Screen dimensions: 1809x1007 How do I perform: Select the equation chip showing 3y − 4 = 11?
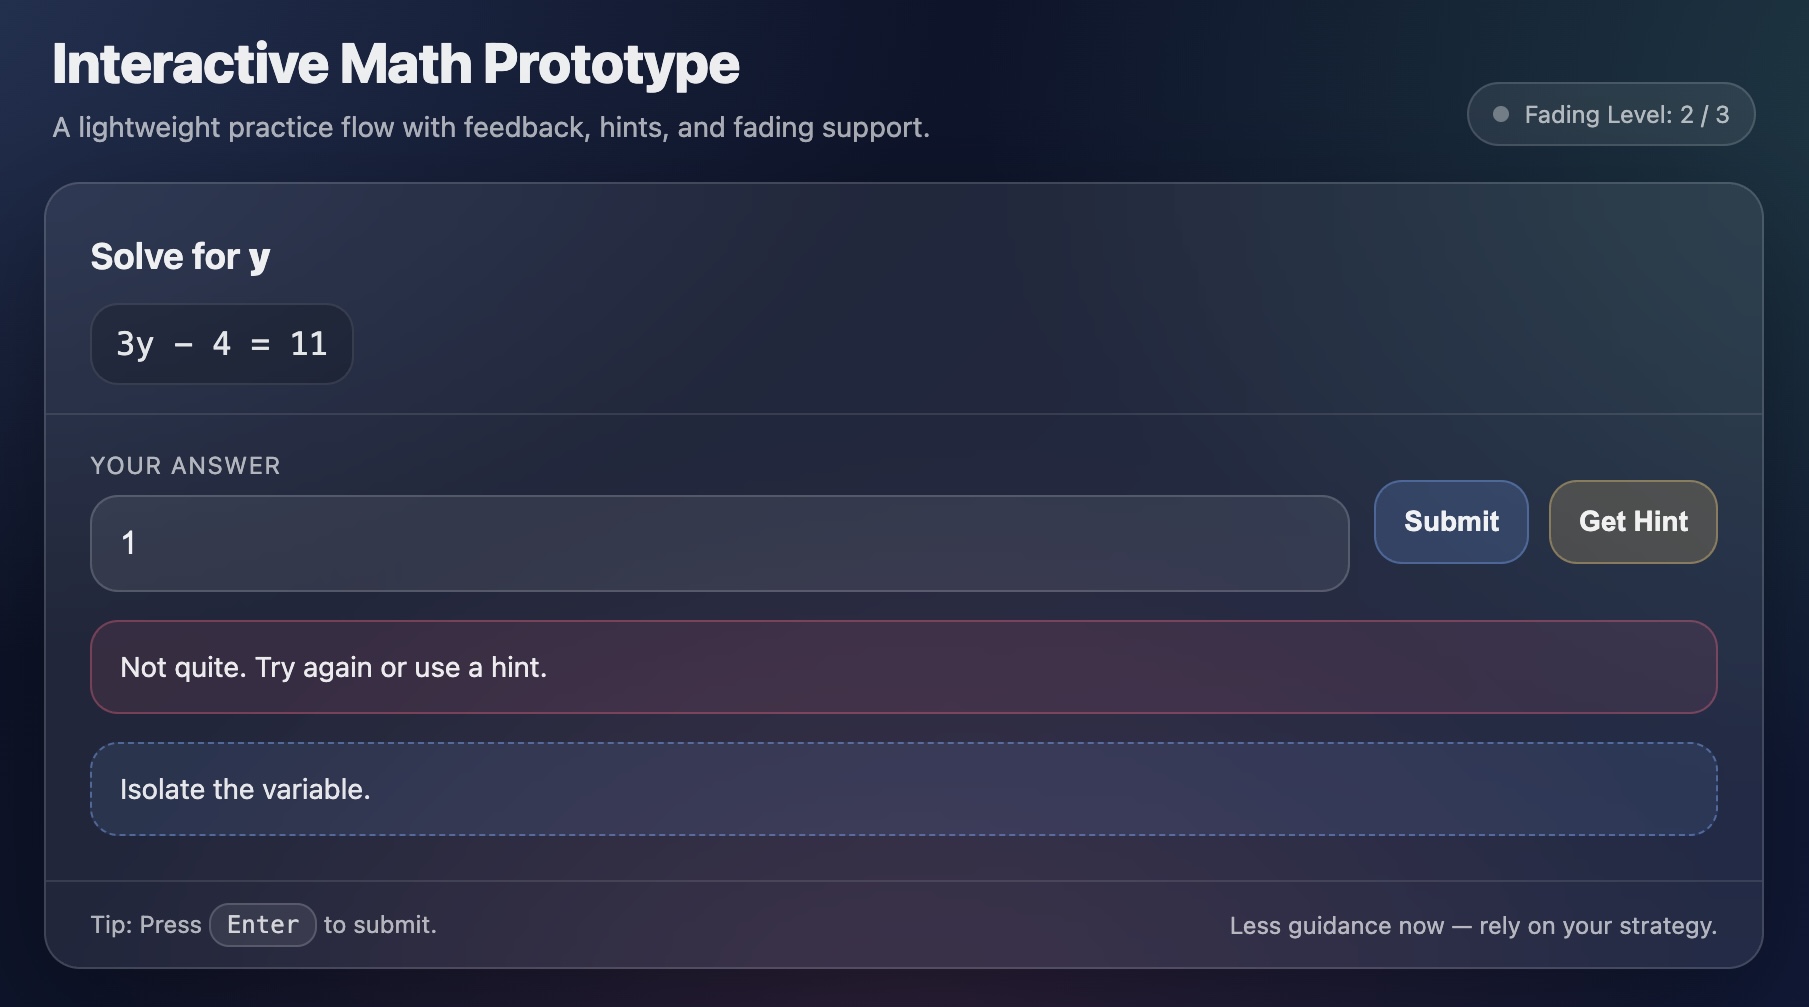(x=221, y=344)
